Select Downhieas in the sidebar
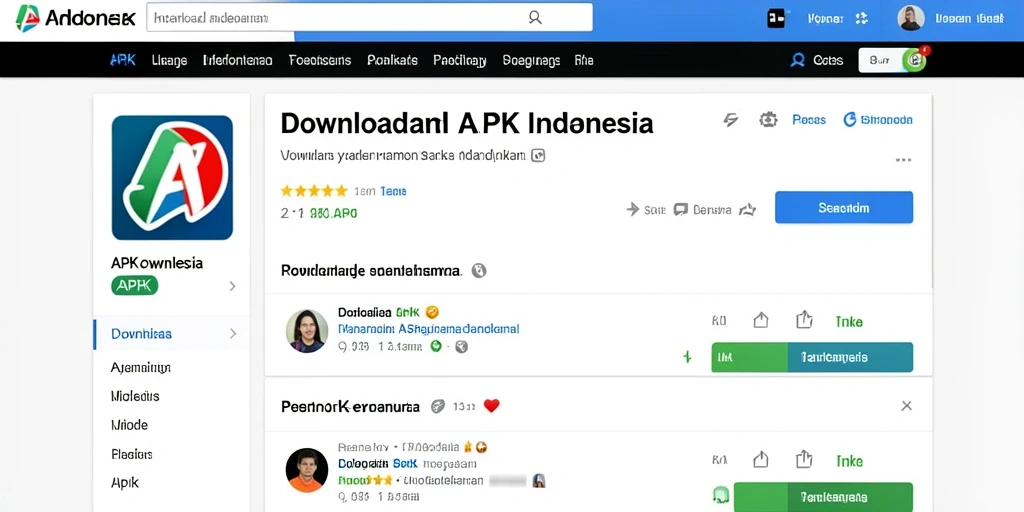Image resolution: width=1024 pixels, height=512 pixels. (x=141, y=334)
